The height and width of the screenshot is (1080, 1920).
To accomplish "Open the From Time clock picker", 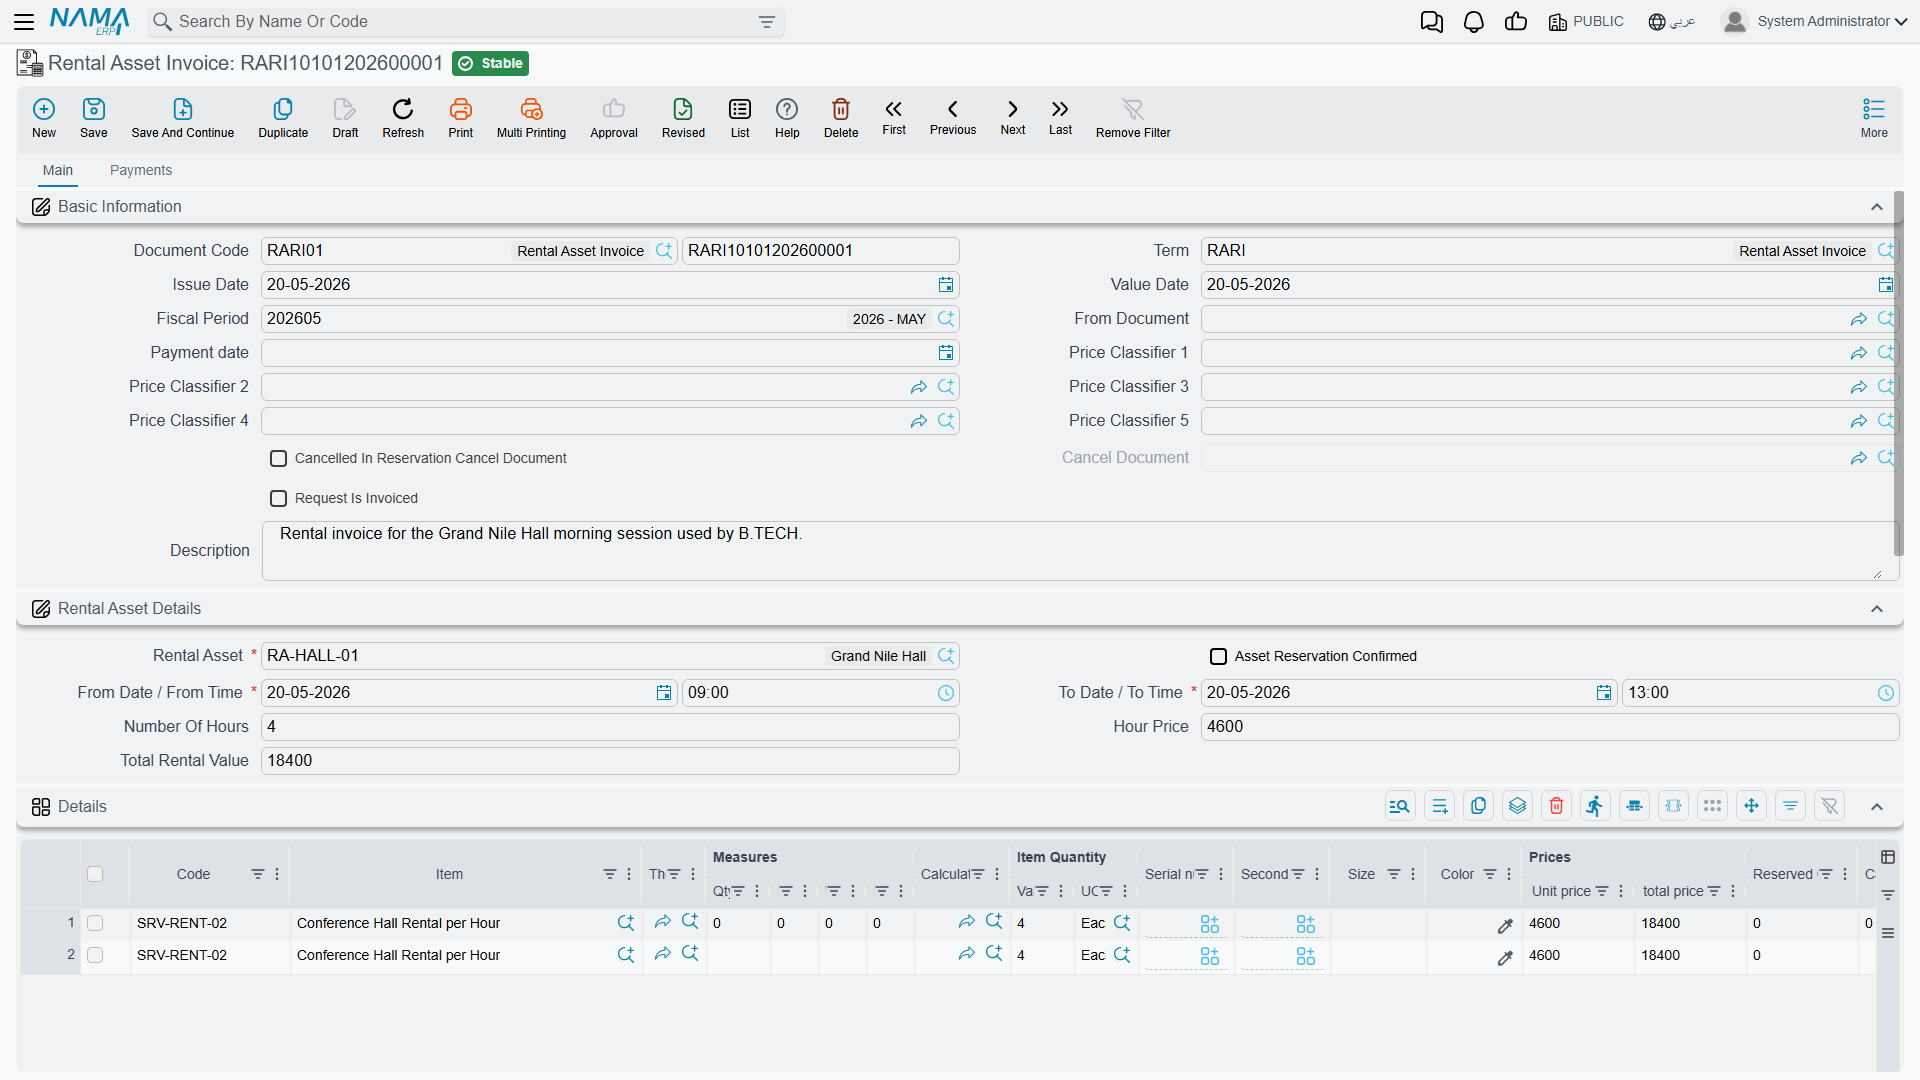I will coord(946,693).
